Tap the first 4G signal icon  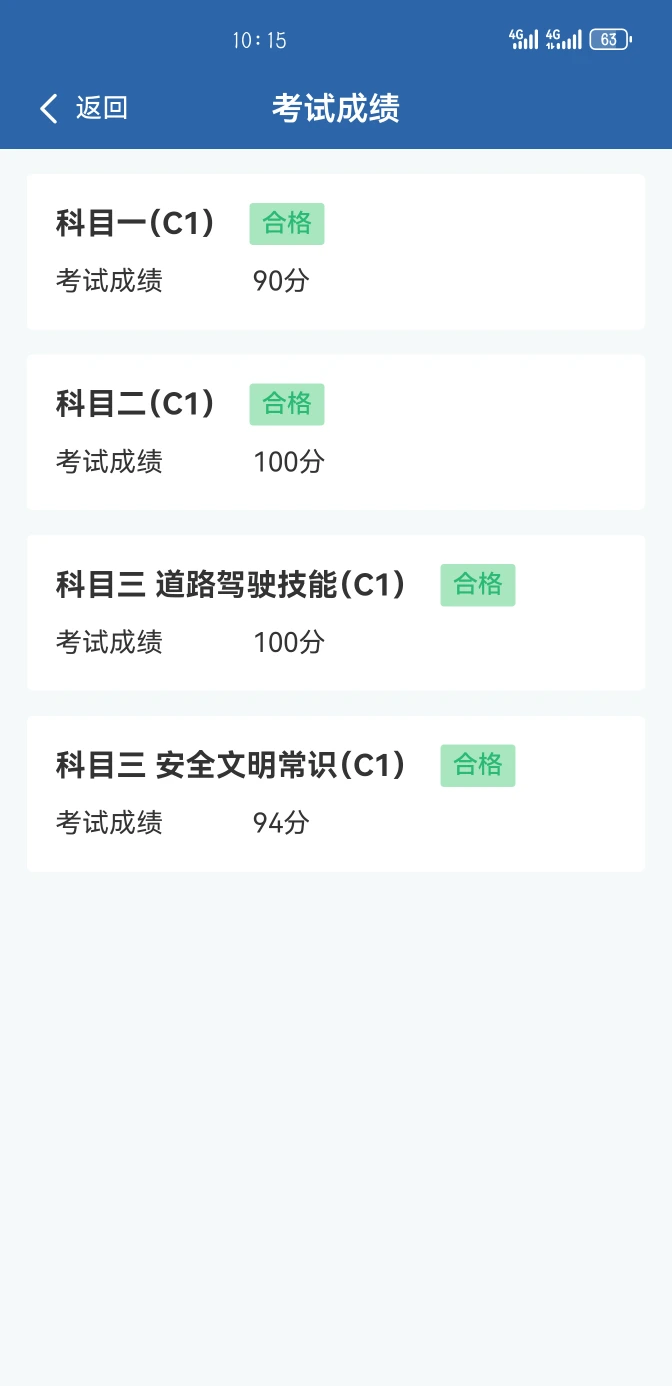tap(524, 40)
